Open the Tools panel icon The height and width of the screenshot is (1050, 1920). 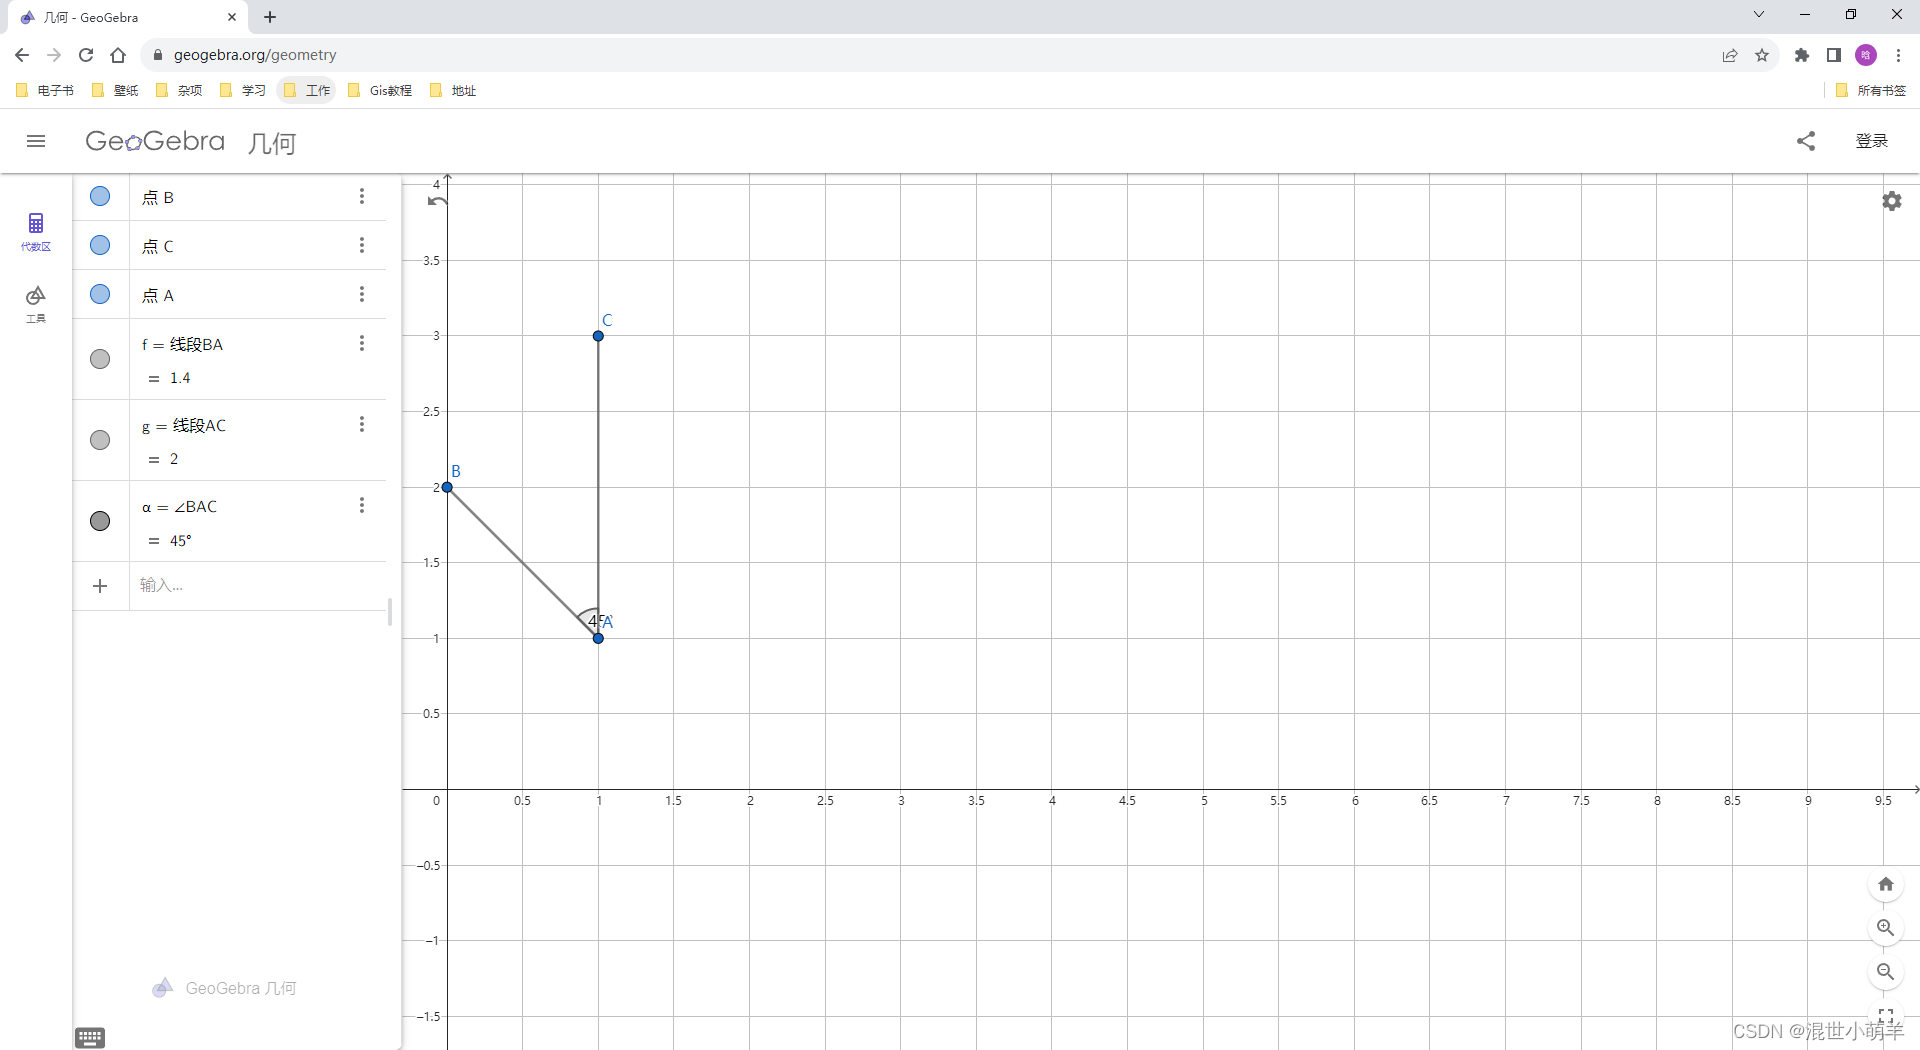click(36, 303)
